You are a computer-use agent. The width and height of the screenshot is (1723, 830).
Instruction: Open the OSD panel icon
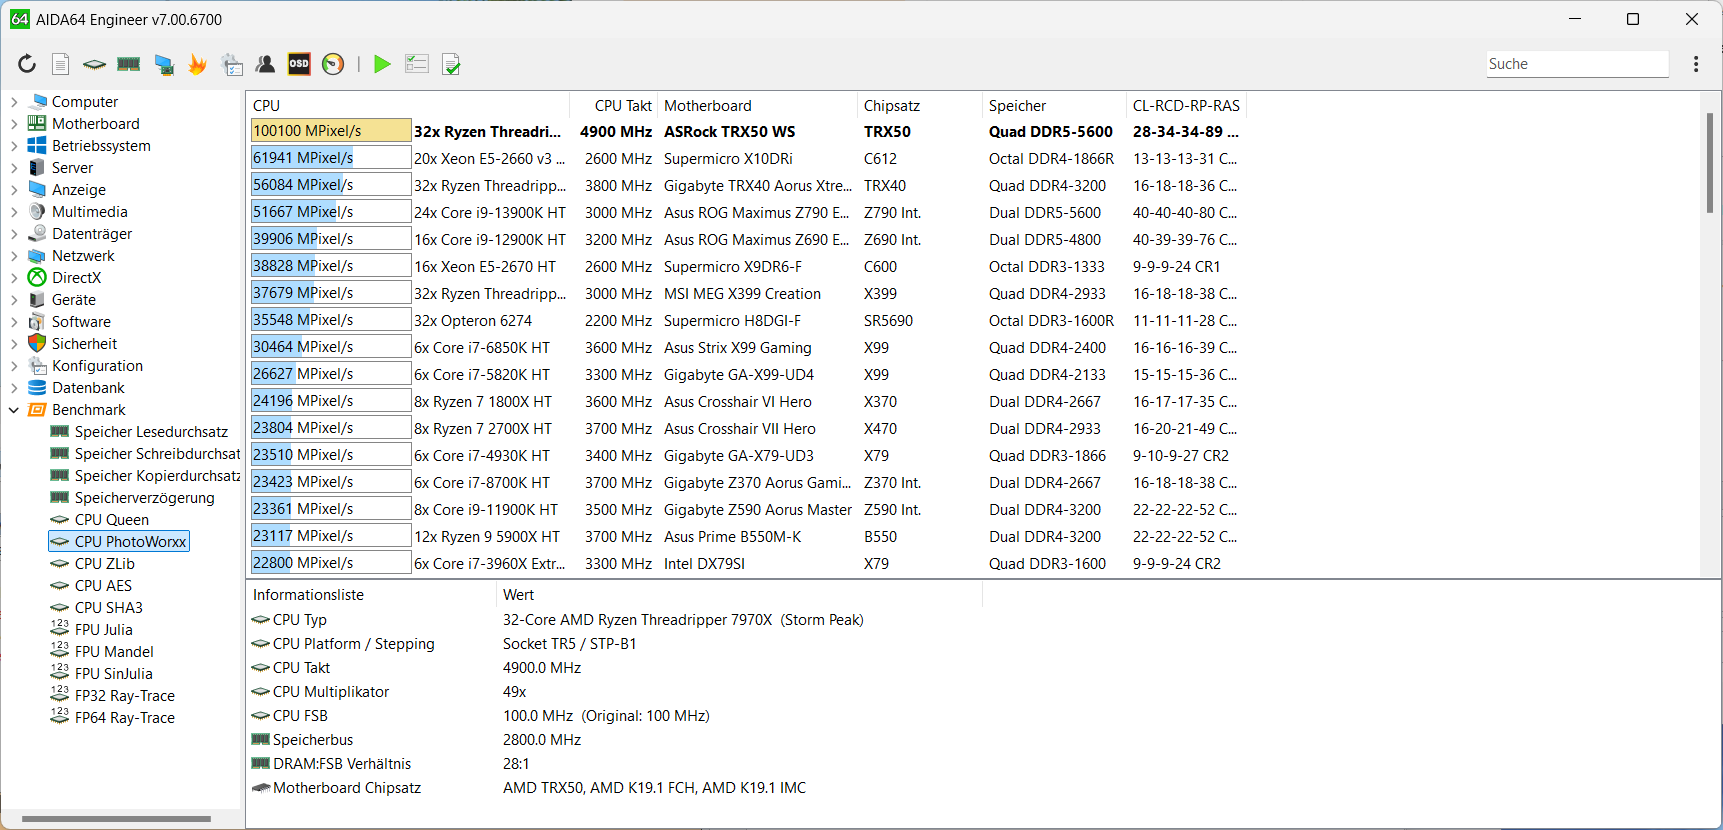pyautogui.click(x=299, y=64)
